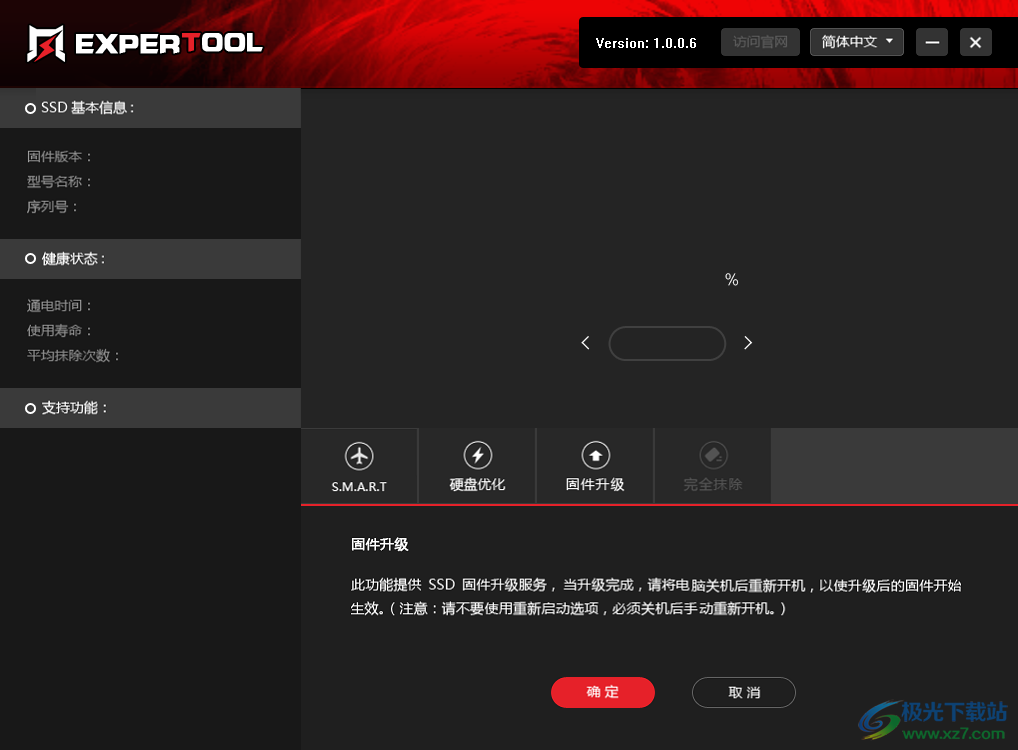Click the 平均抹除次数 label
The height and width of the screenshot is (750, 1018).
[73, 356]
